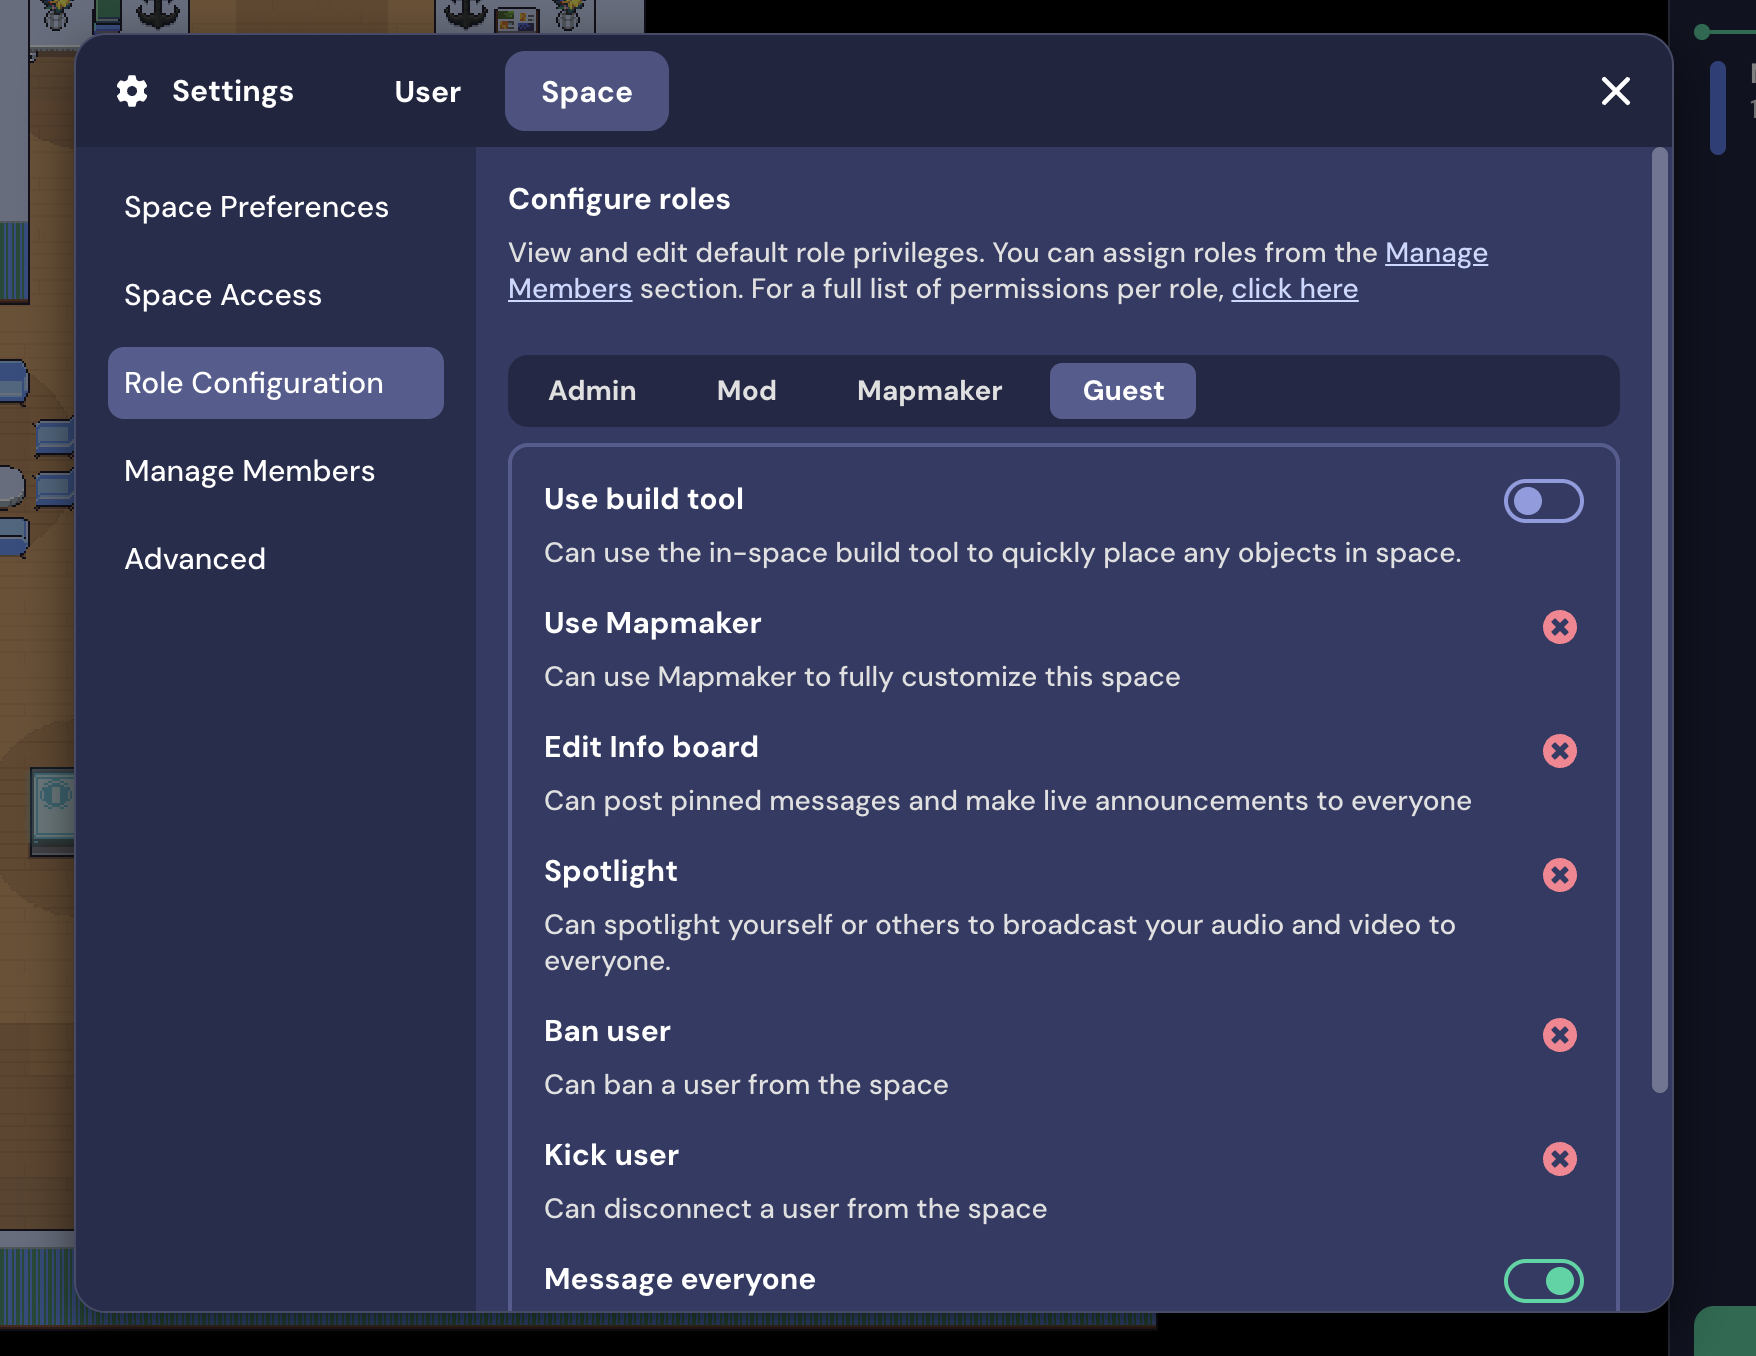Screen dimensions: 1756x1356
Task: Switch to the Mod role tab
Action: point(746,391)
